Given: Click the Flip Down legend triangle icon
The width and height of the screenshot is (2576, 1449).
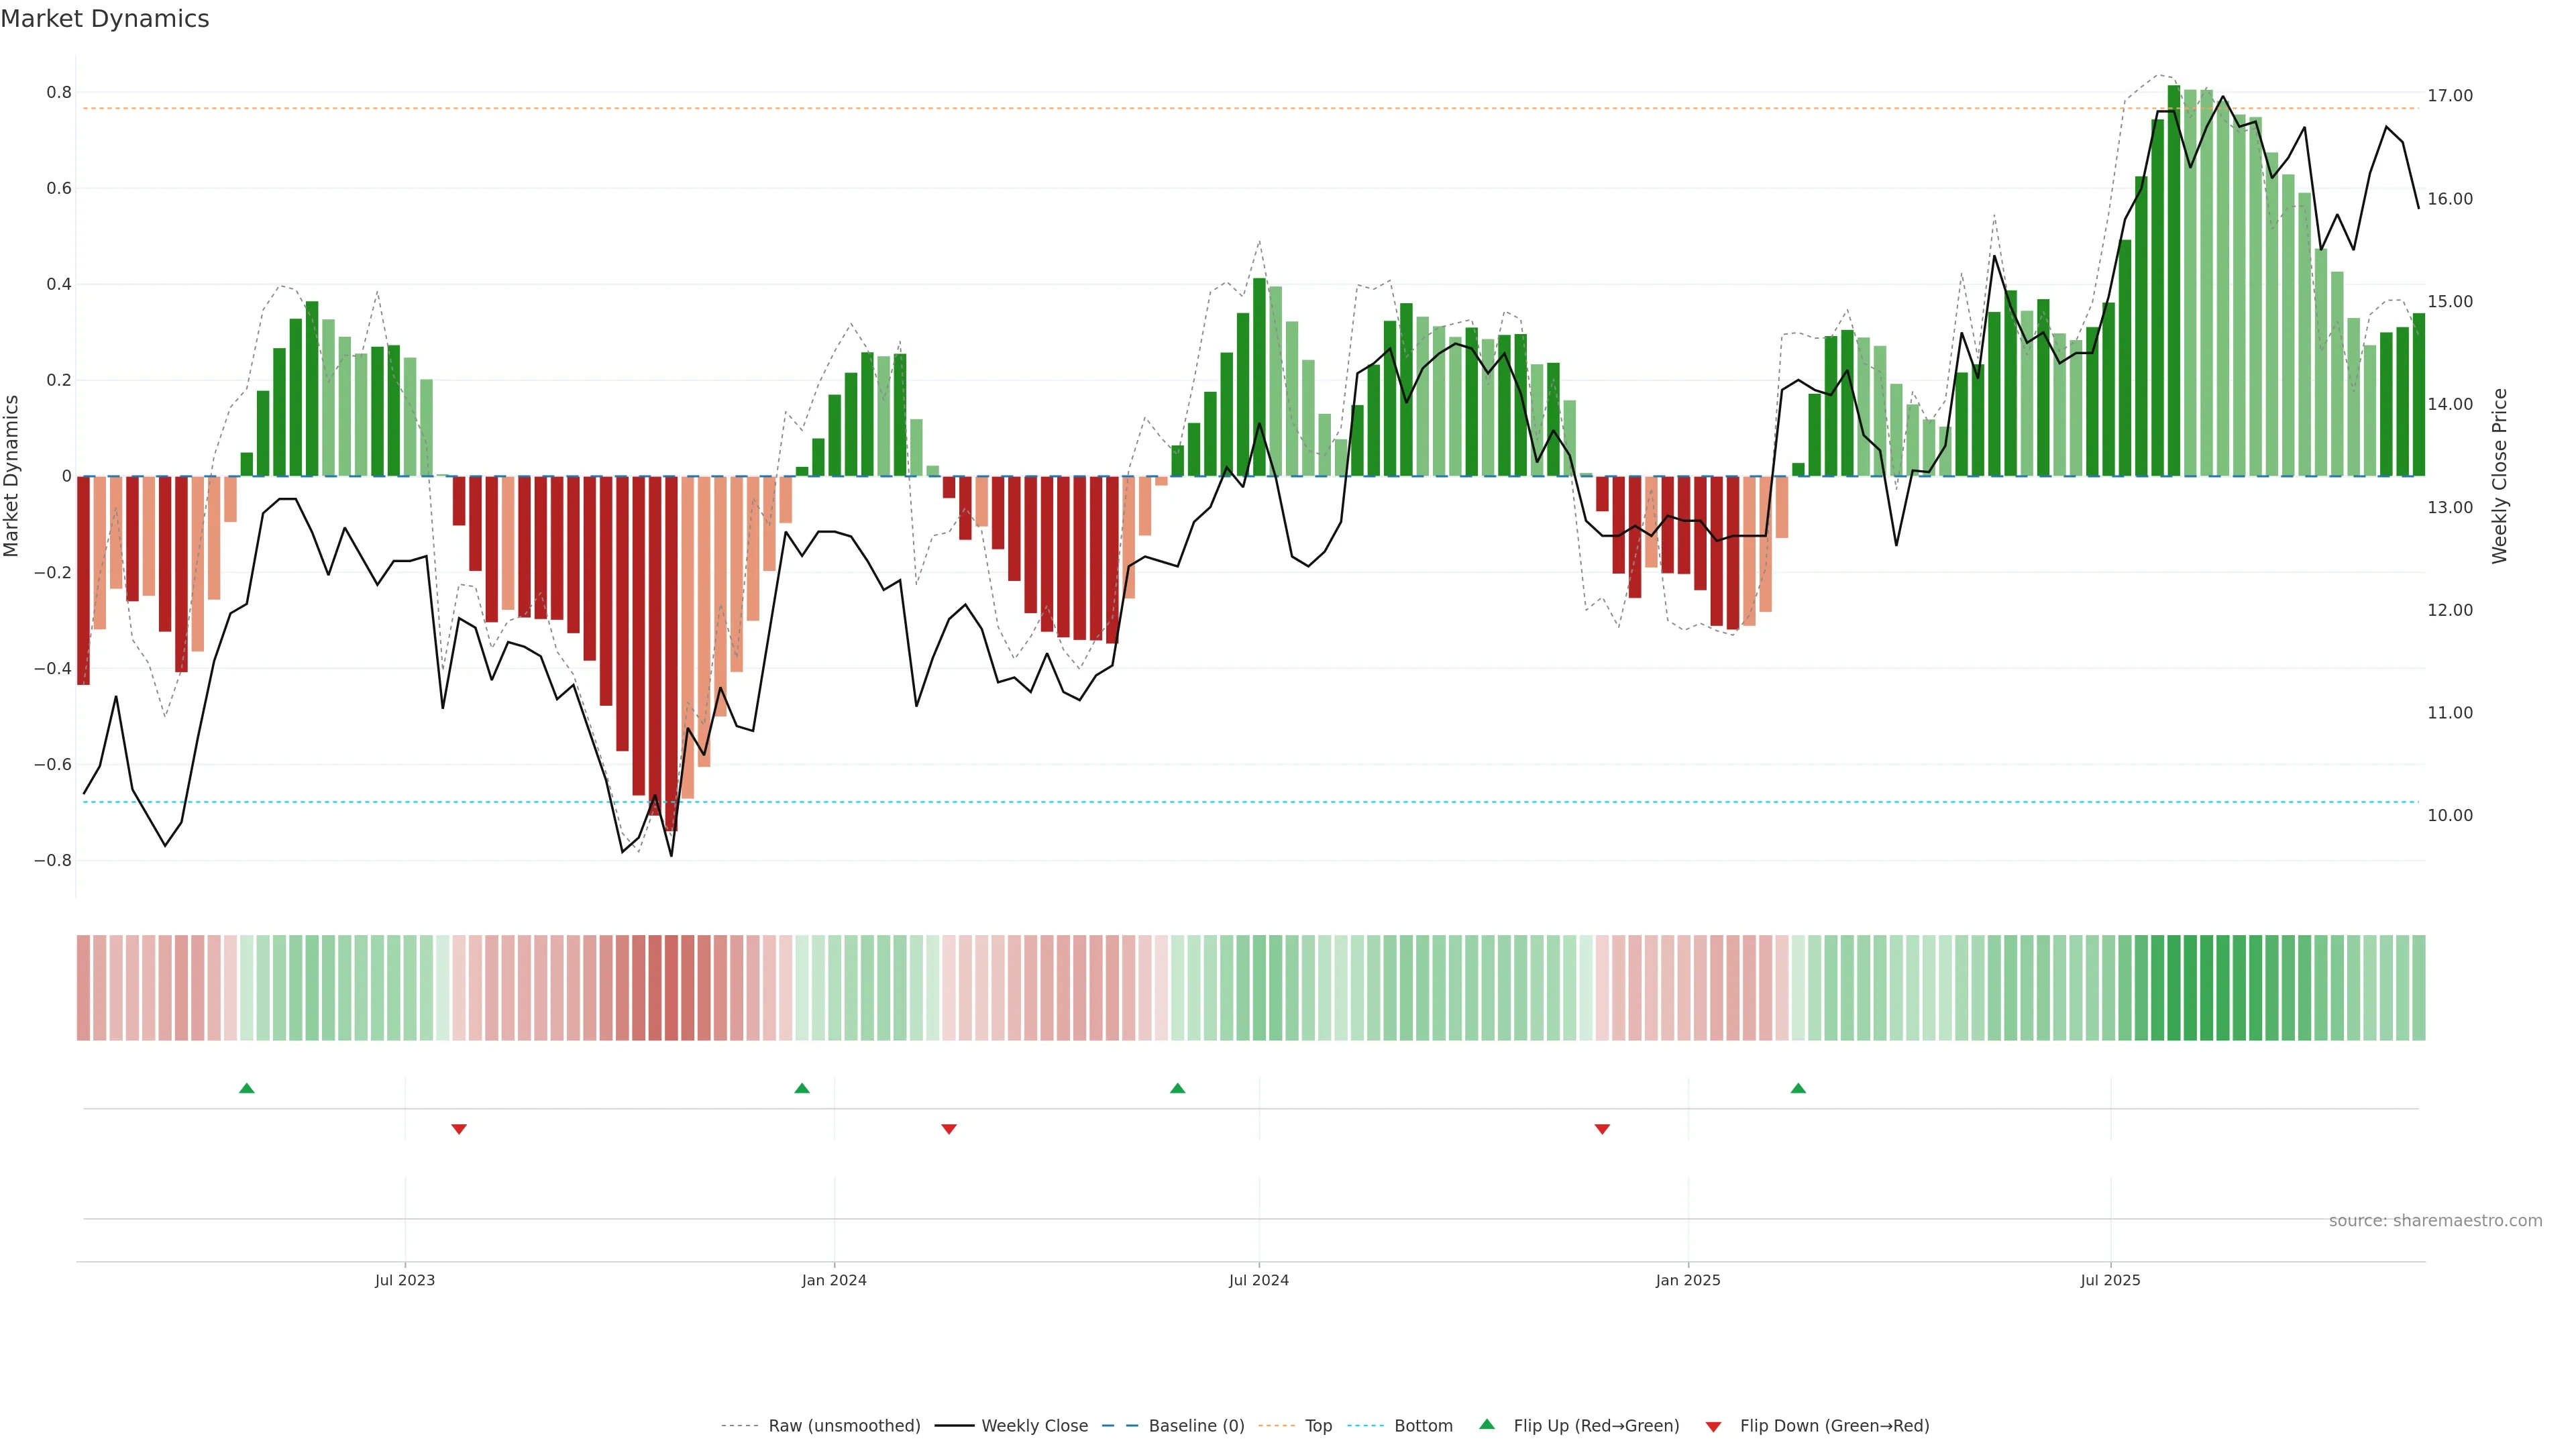Looking at the screenshot, I should [x=1713, y=1426].
